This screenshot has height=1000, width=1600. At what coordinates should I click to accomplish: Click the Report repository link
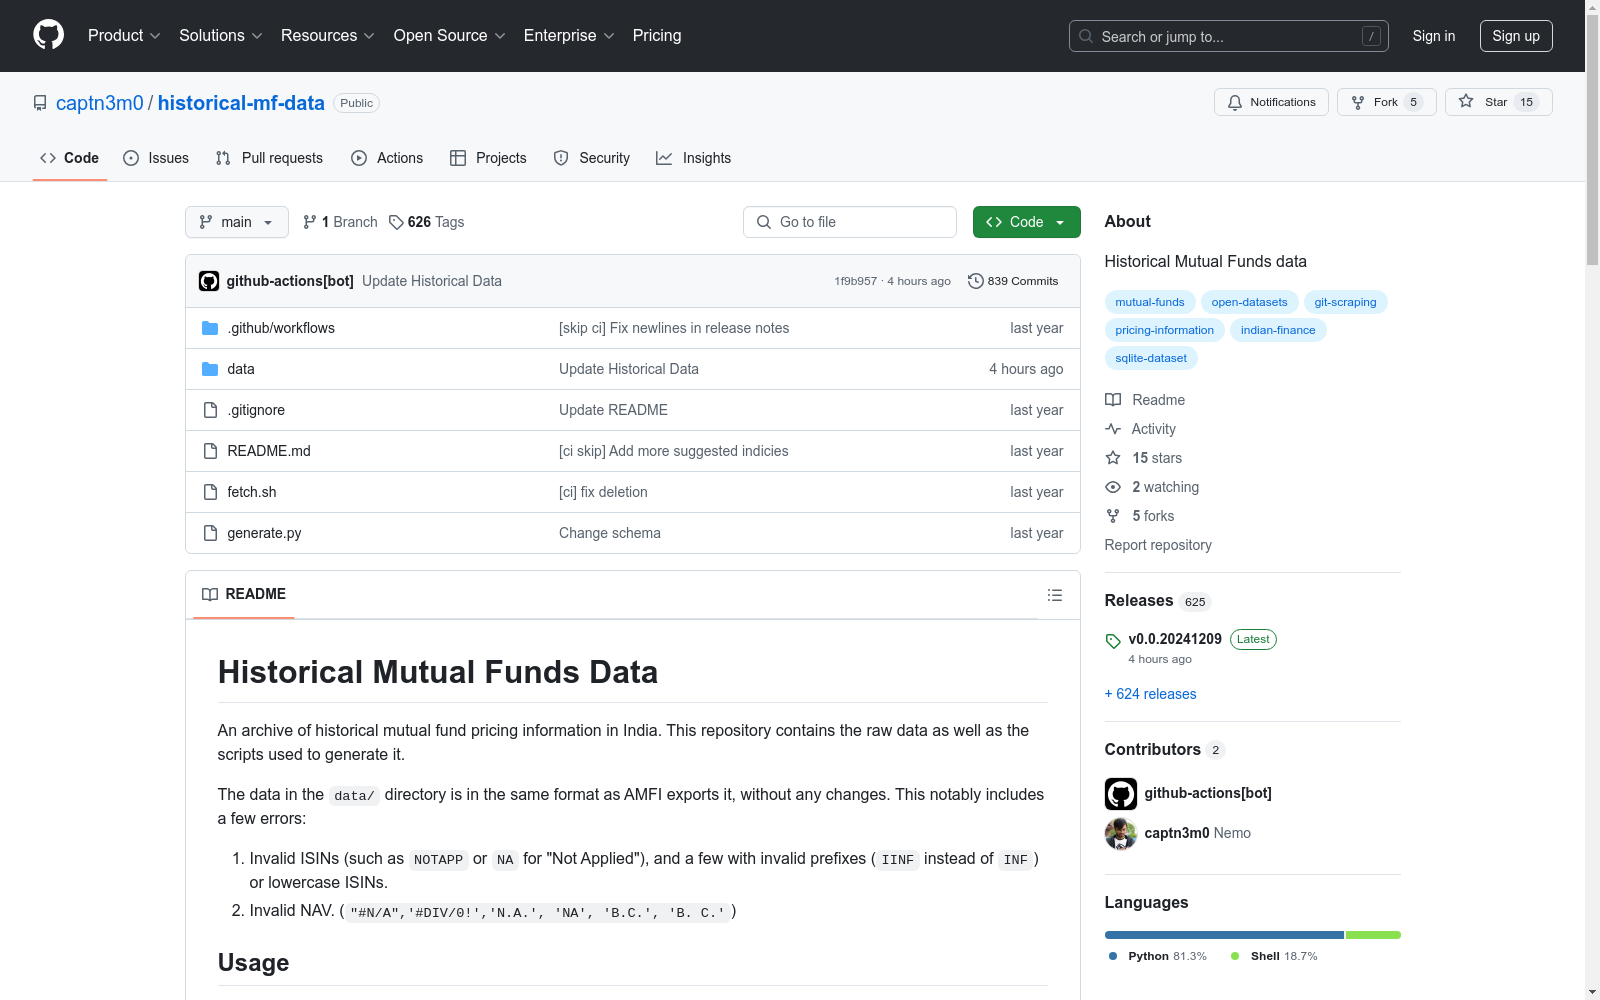1158,545
